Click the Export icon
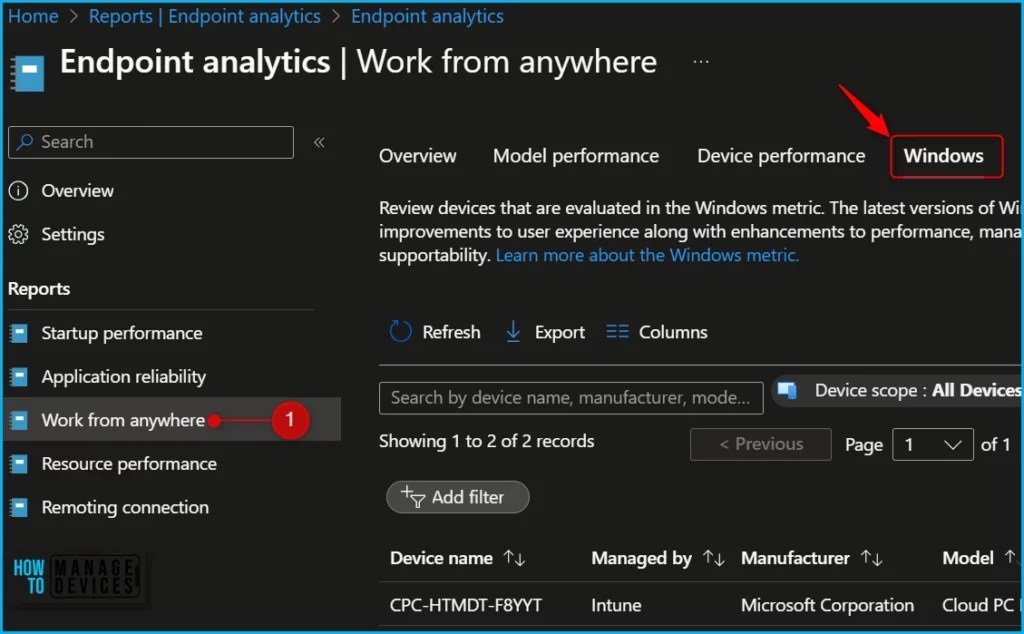The width and height of the screenshot is (1024, 634). pyautogui.click(x=513, y=331)
